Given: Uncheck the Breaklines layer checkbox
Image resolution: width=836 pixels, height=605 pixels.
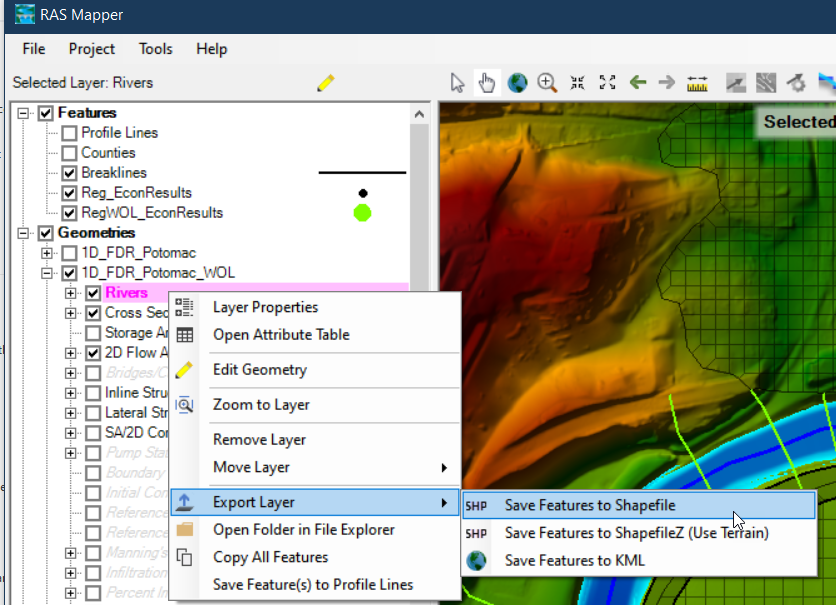Looking at the screenshot, I should tap(69, 173).
